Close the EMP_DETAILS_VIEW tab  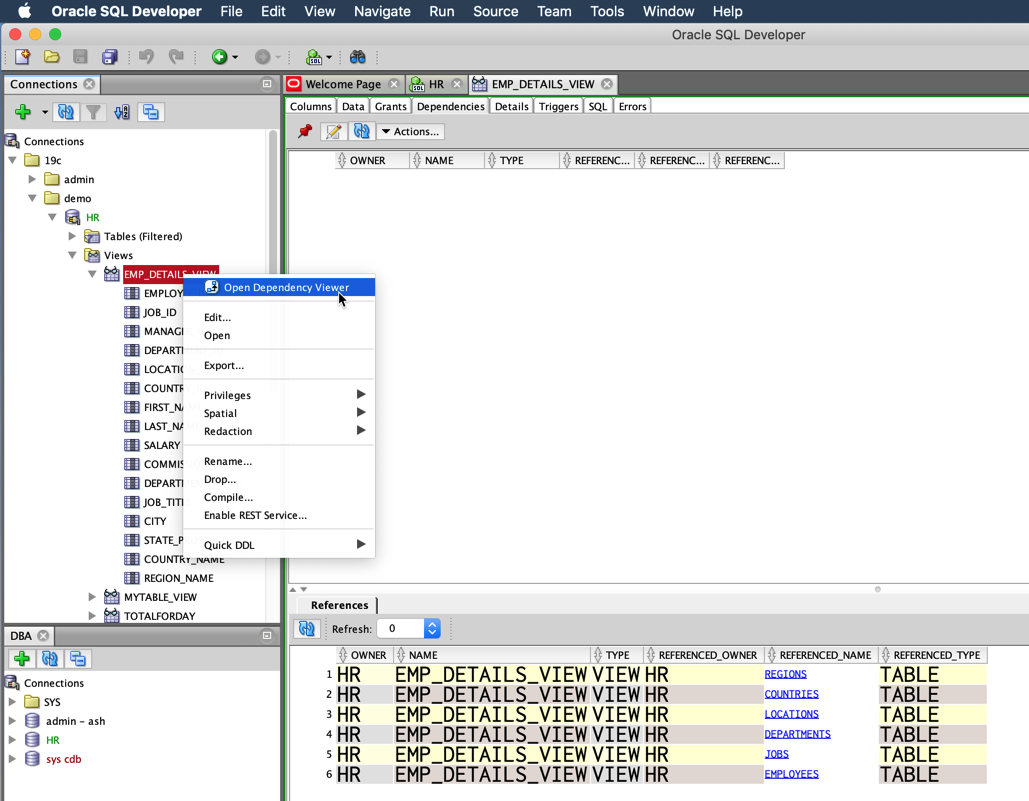[607, 84]
